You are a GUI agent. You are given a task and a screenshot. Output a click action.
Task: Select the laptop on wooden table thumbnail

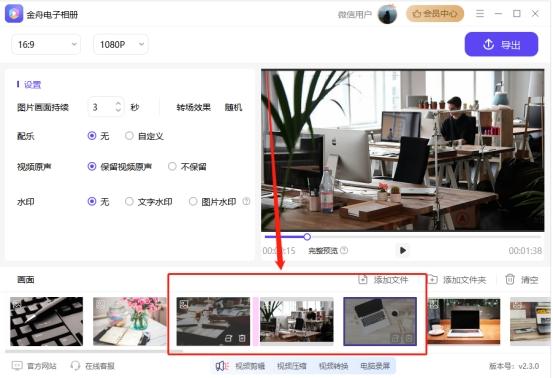pos(463,321)
